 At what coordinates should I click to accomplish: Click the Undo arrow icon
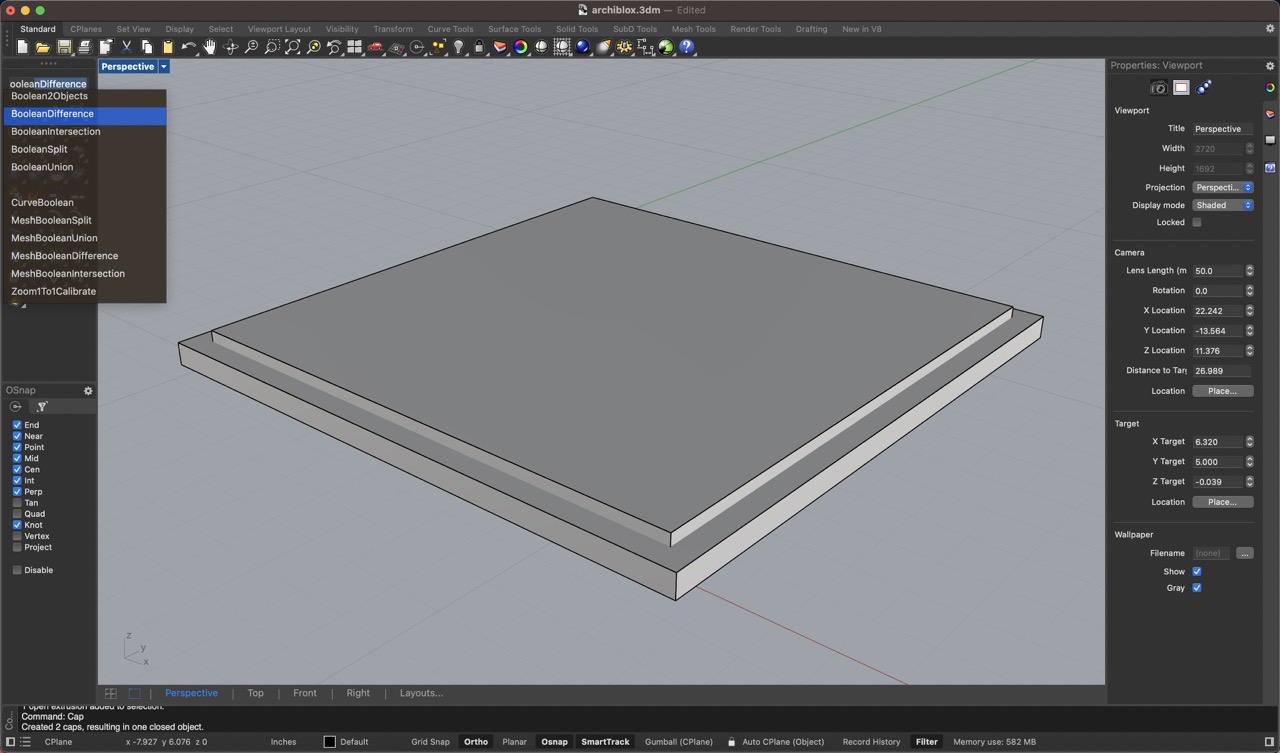[x=189, y=47]
